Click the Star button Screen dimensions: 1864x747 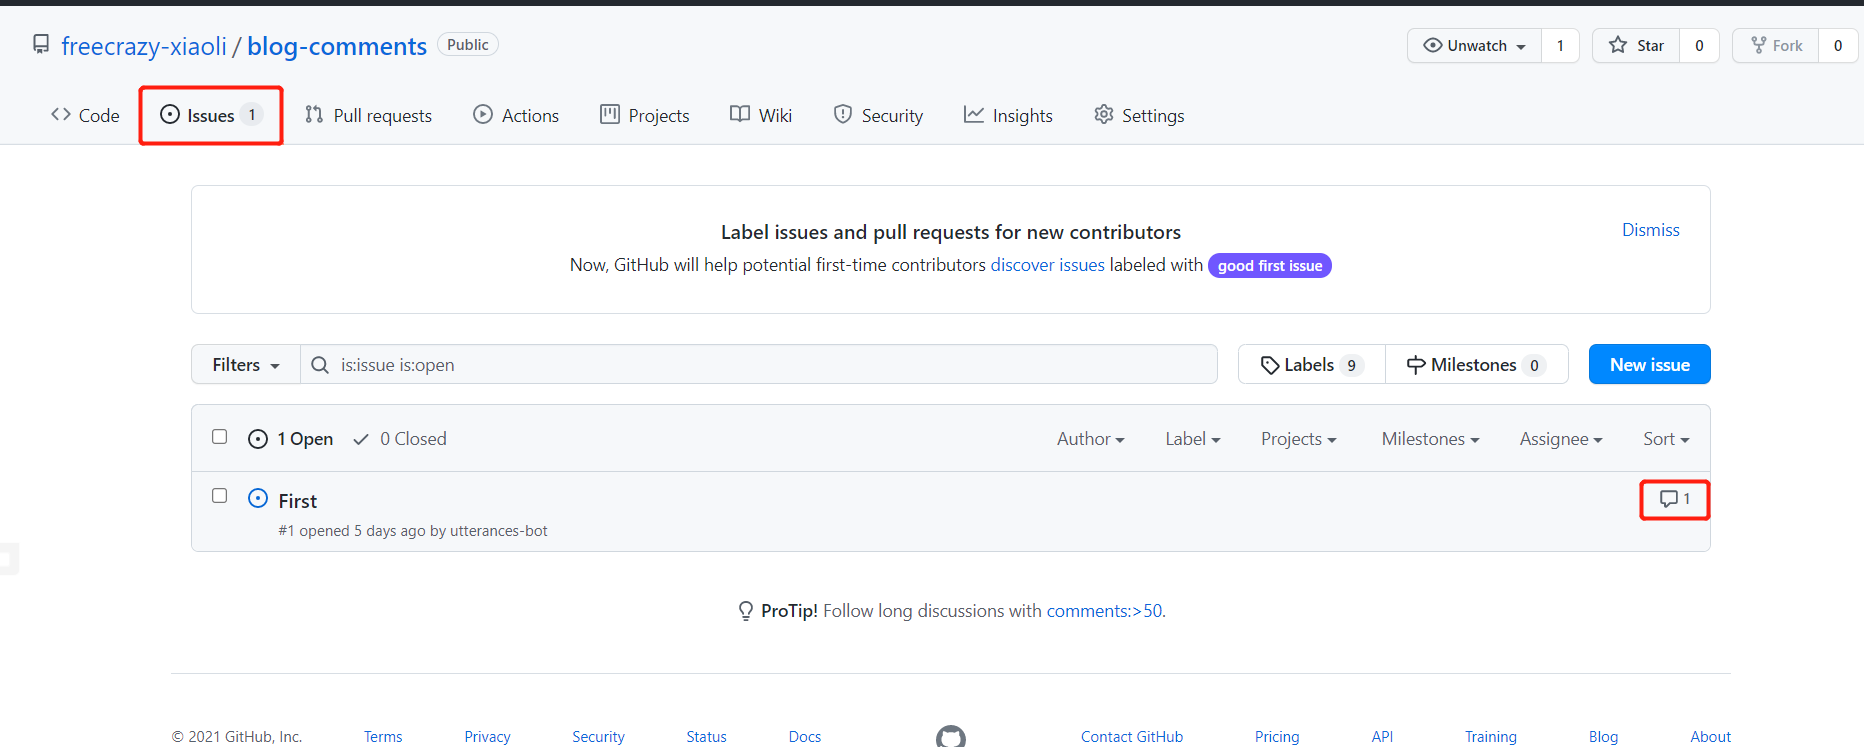(1636, 46)
